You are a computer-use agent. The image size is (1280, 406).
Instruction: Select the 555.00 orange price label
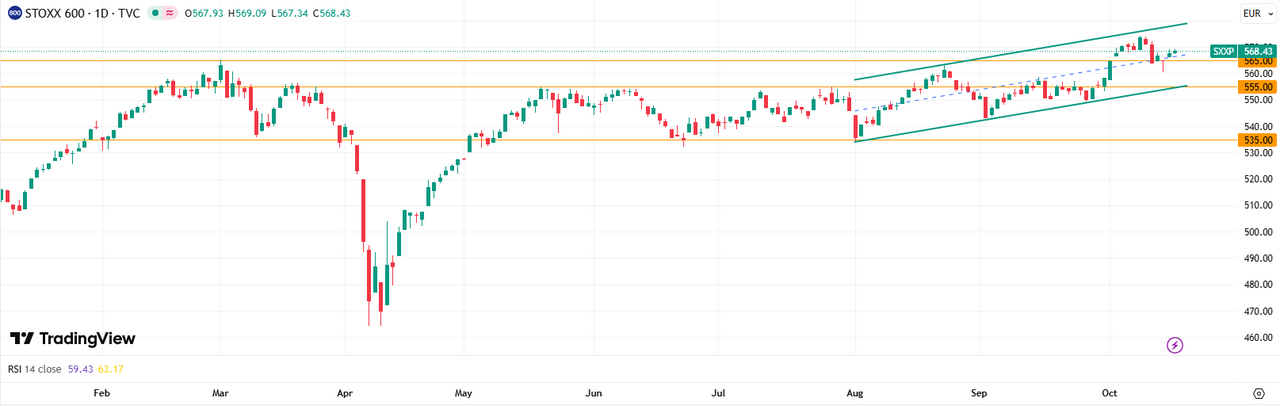click(x=1257, y=87)
